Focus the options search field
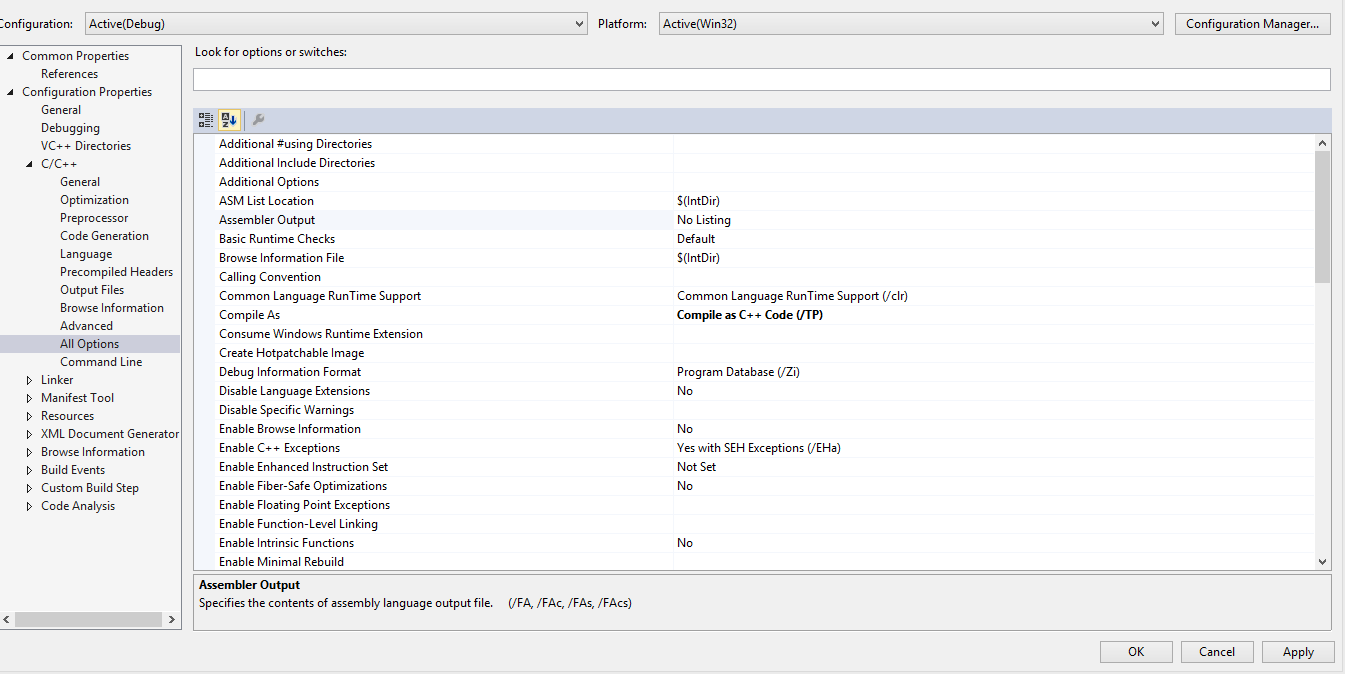Viewport: 1345px width, 674px height. tap(761, 79)
